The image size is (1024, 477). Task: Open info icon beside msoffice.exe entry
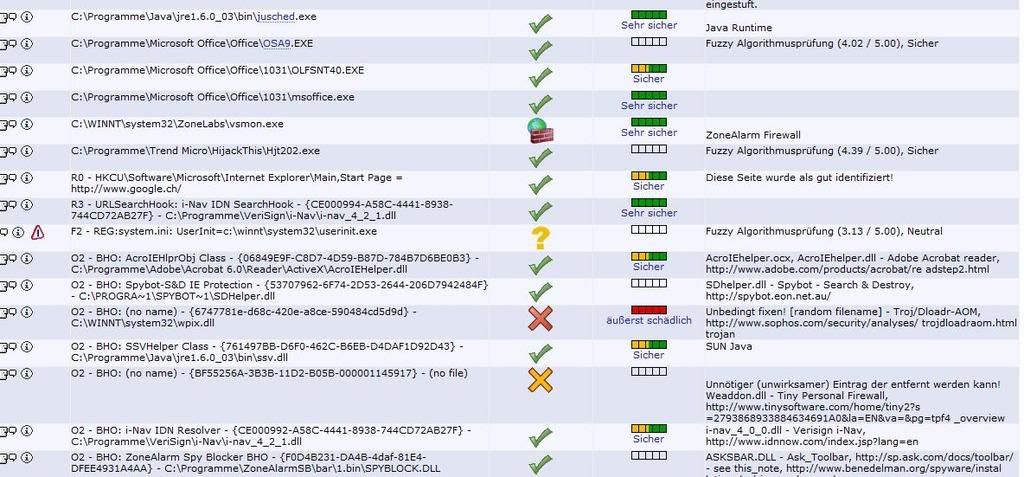click(x=27, y=98)
